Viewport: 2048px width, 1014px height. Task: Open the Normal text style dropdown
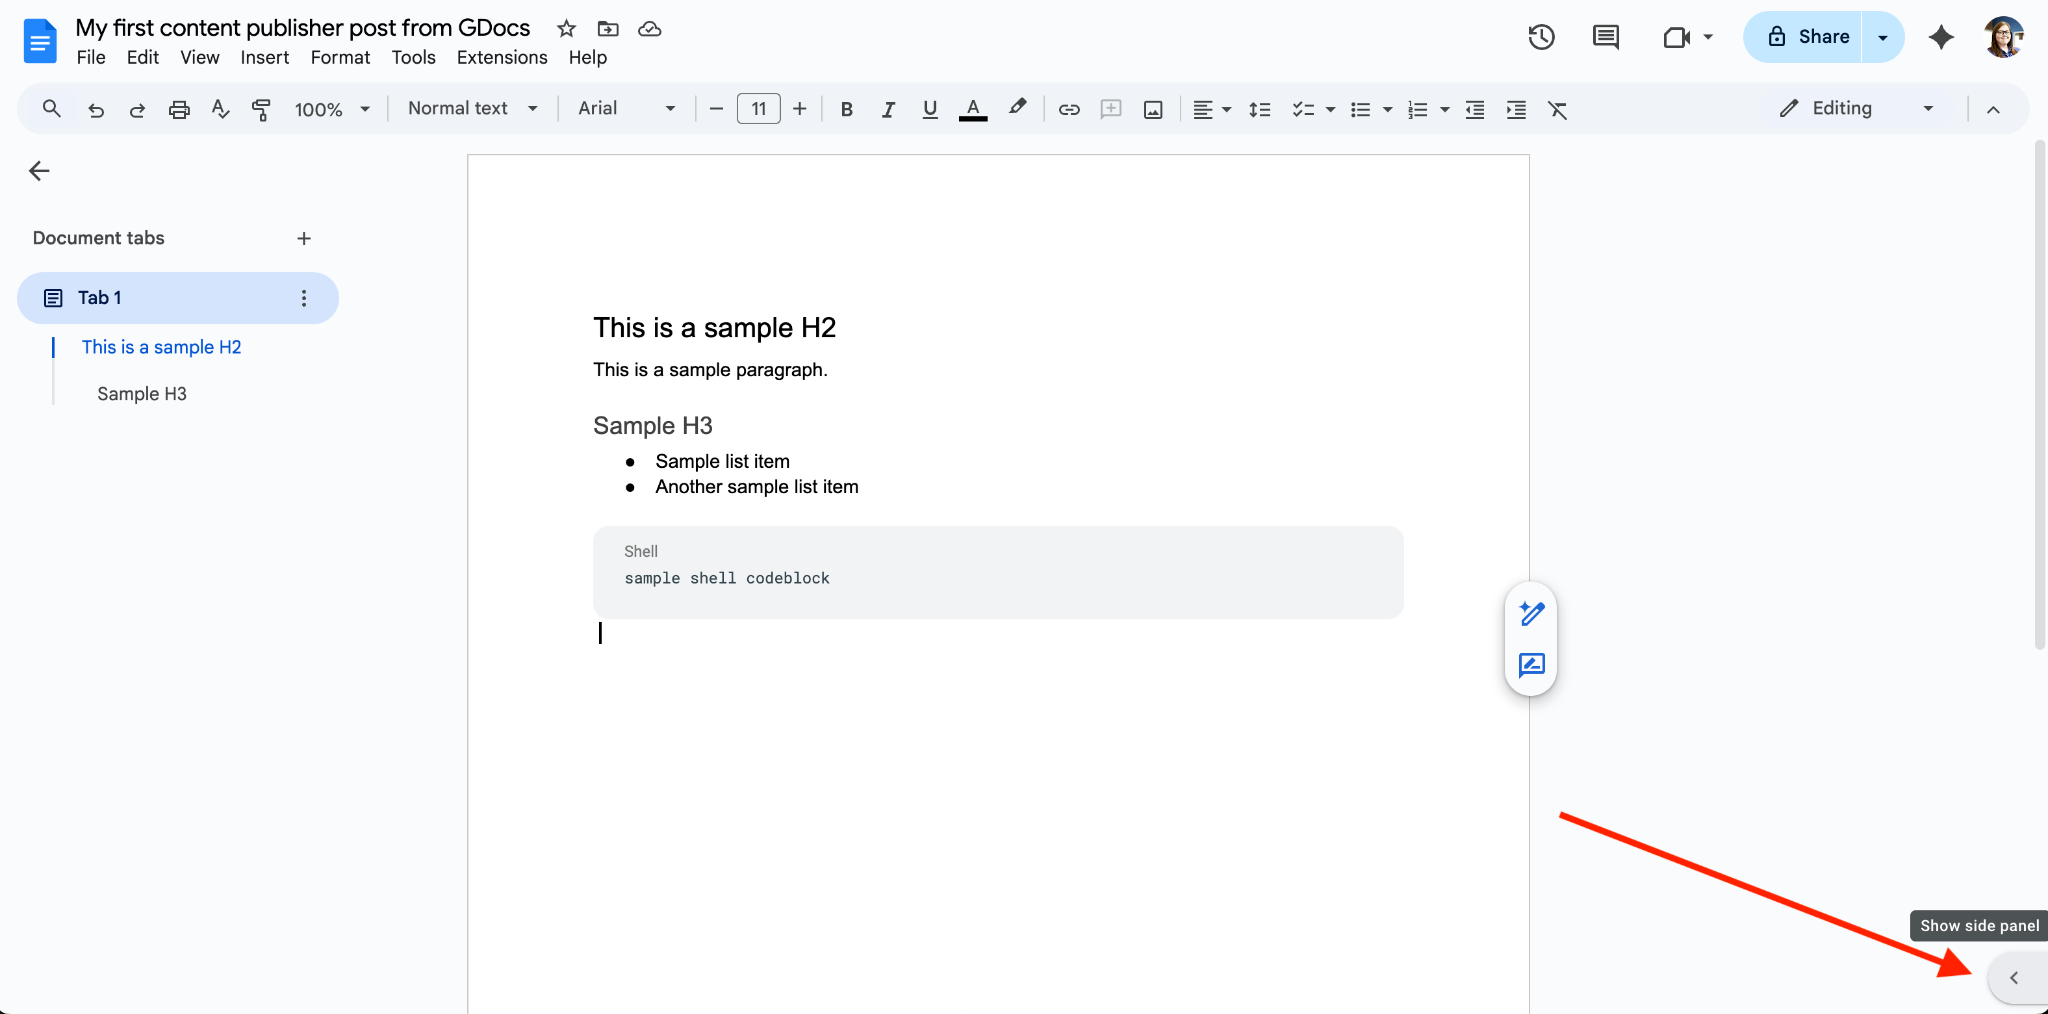pos(472,108)
